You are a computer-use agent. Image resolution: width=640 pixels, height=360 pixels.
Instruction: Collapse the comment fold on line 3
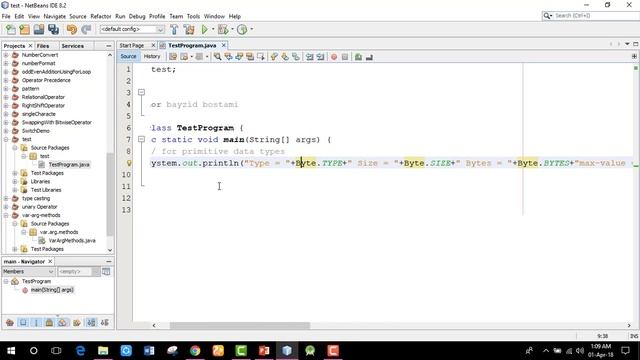[141, 92]
